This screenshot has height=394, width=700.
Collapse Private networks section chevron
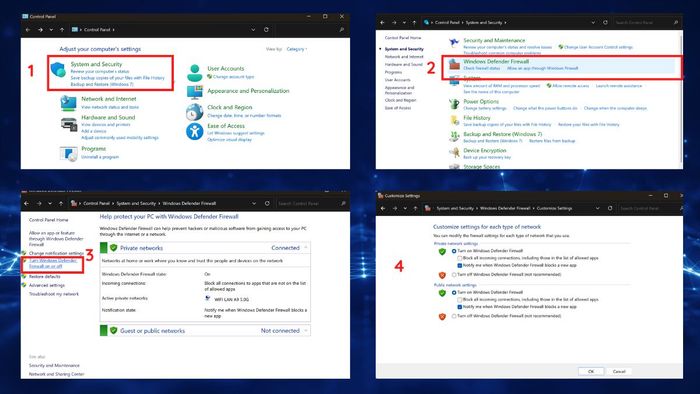[x=306, y=248]
